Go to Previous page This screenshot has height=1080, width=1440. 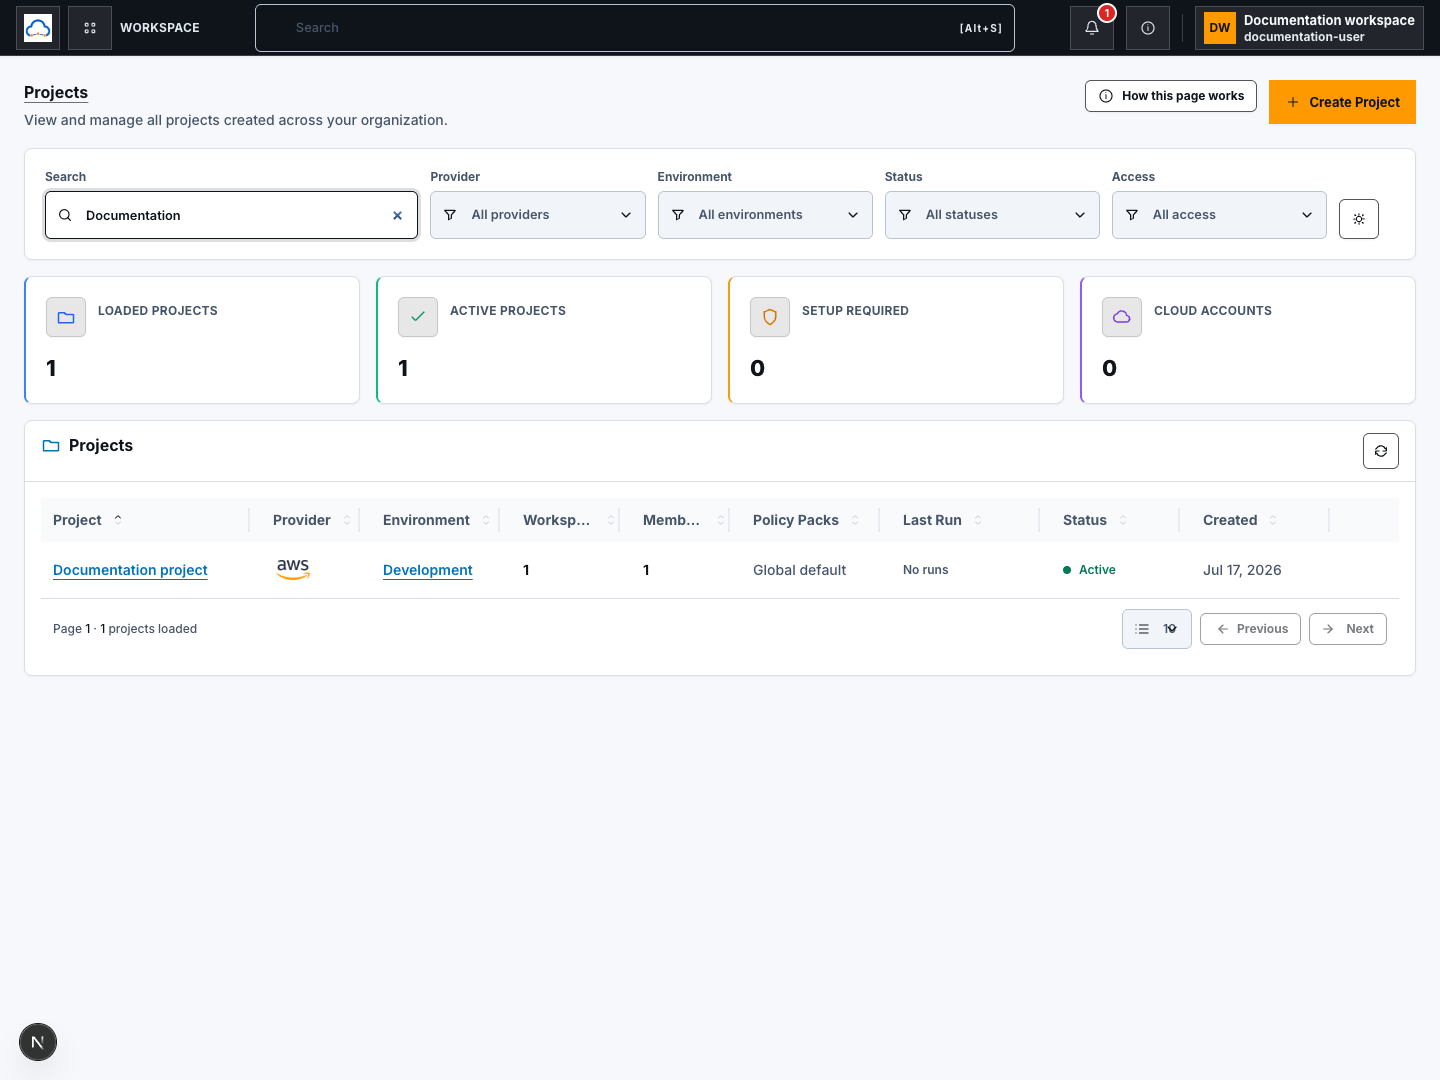click(x=1250, y=629)
